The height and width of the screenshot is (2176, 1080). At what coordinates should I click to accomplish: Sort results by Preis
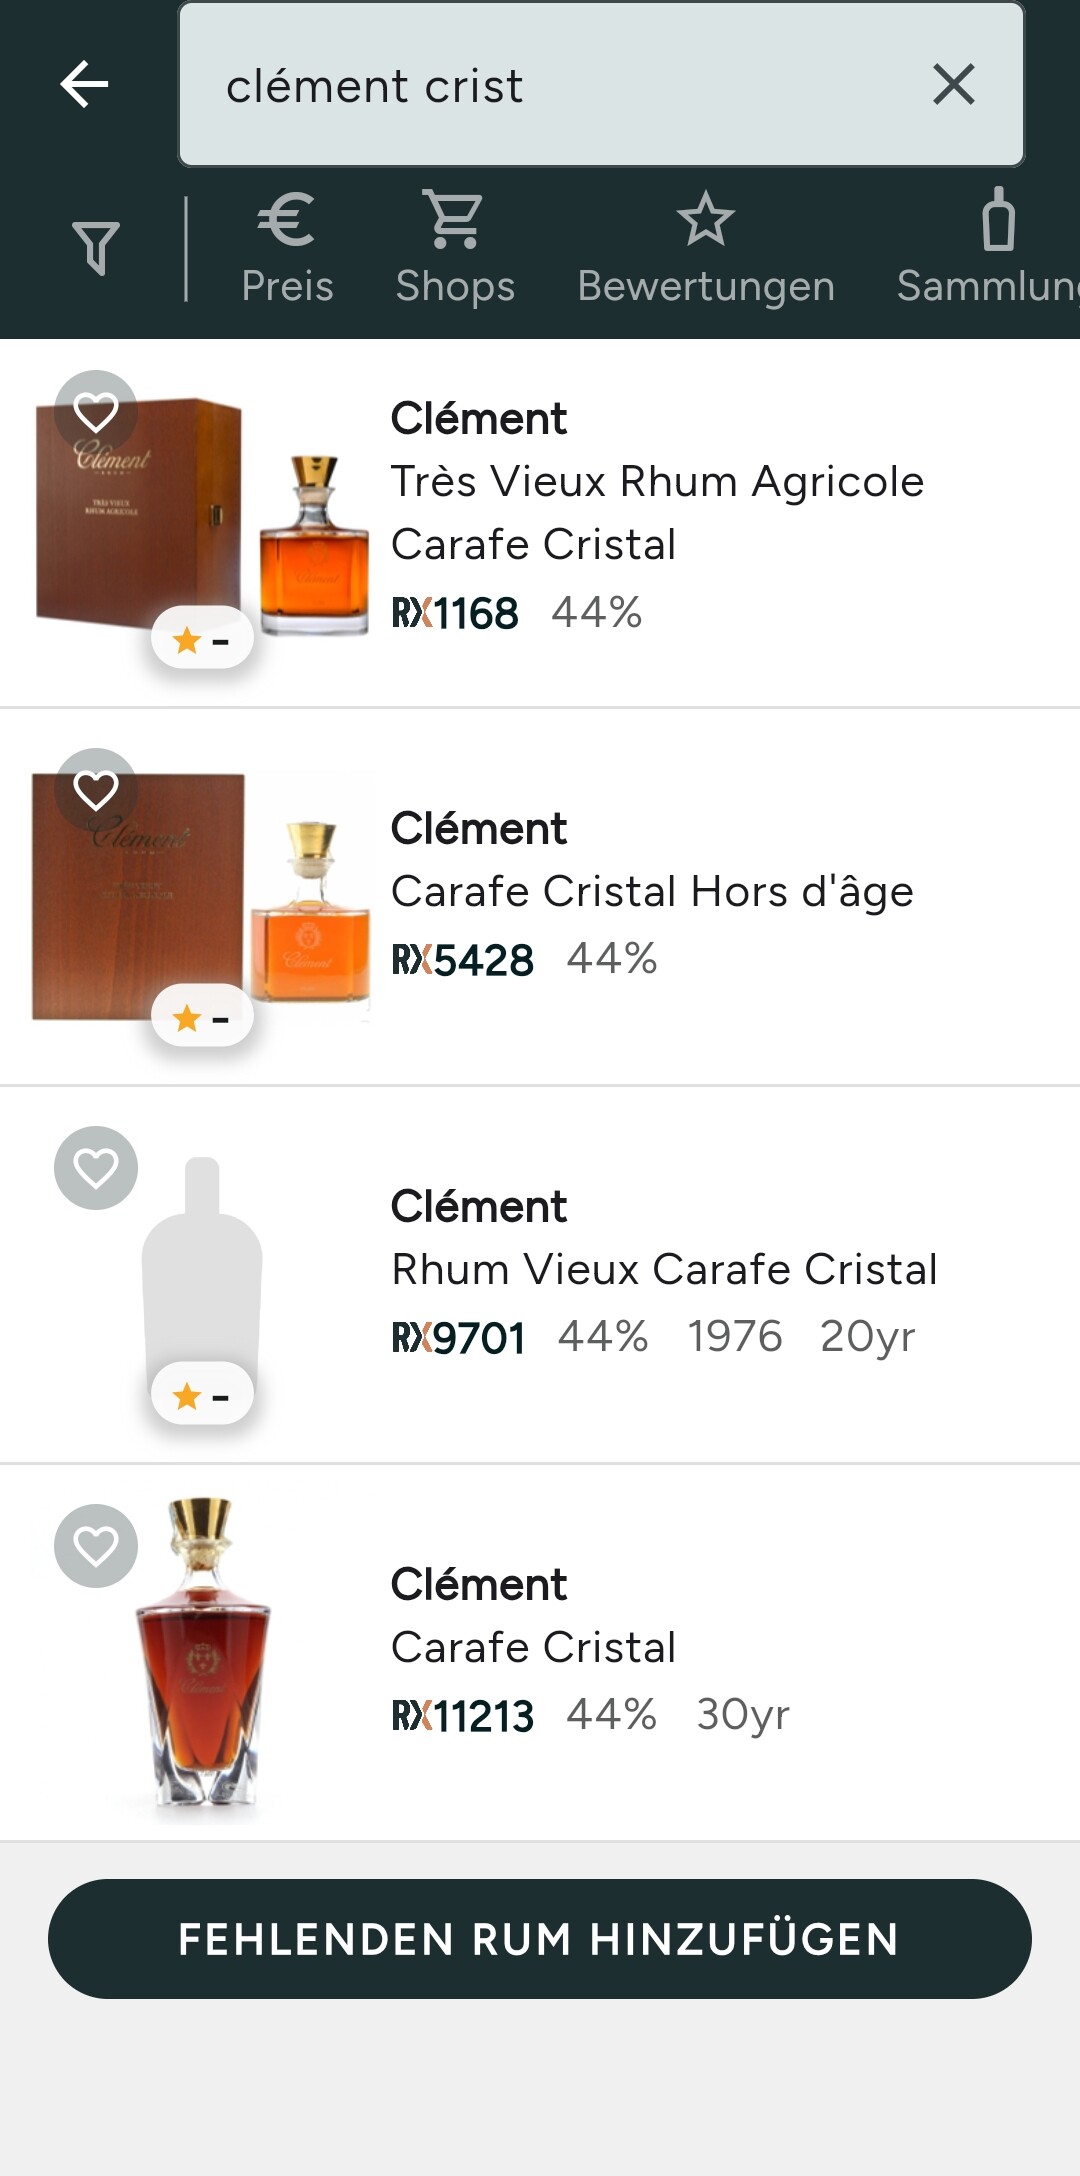coord(287,247)
